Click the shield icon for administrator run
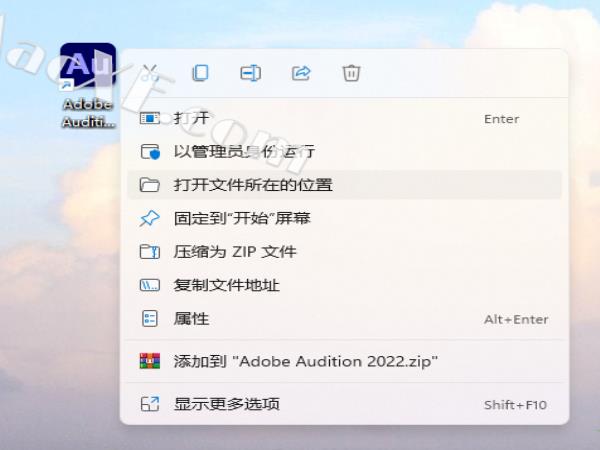Screen dimensions: 600x450 pos(150,152)
